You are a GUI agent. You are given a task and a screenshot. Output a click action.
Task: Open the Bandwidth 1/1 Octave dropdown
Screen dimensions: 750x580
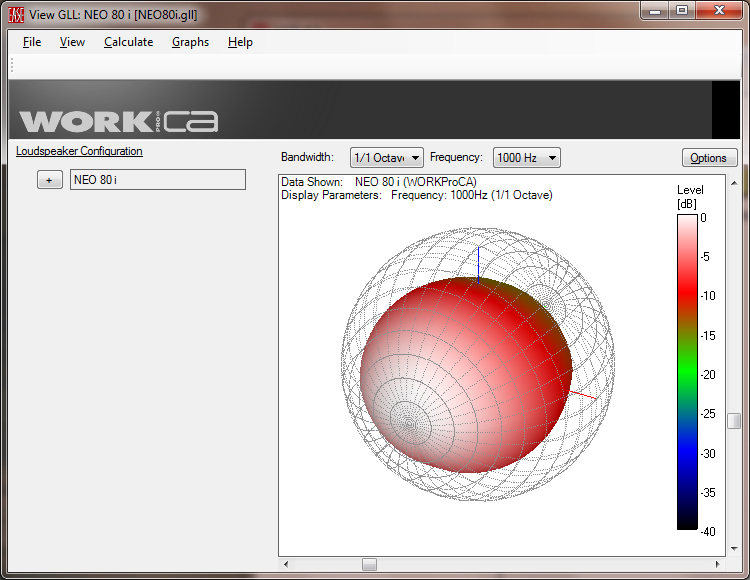pyautogui.click(x=386, y=158)
